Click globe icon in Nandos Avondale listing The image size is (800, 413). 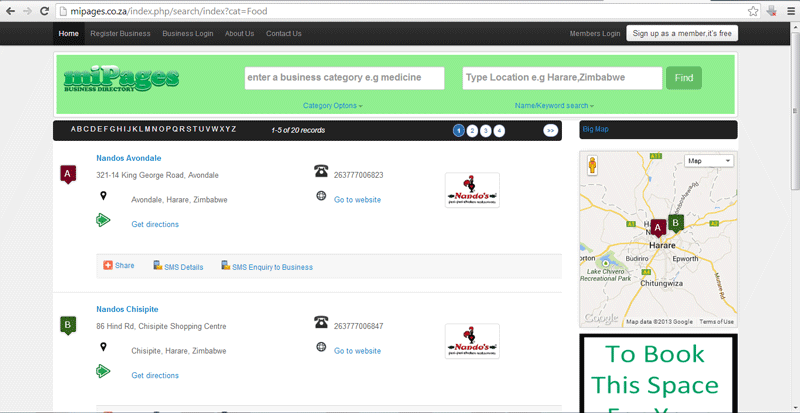[321, 196]
